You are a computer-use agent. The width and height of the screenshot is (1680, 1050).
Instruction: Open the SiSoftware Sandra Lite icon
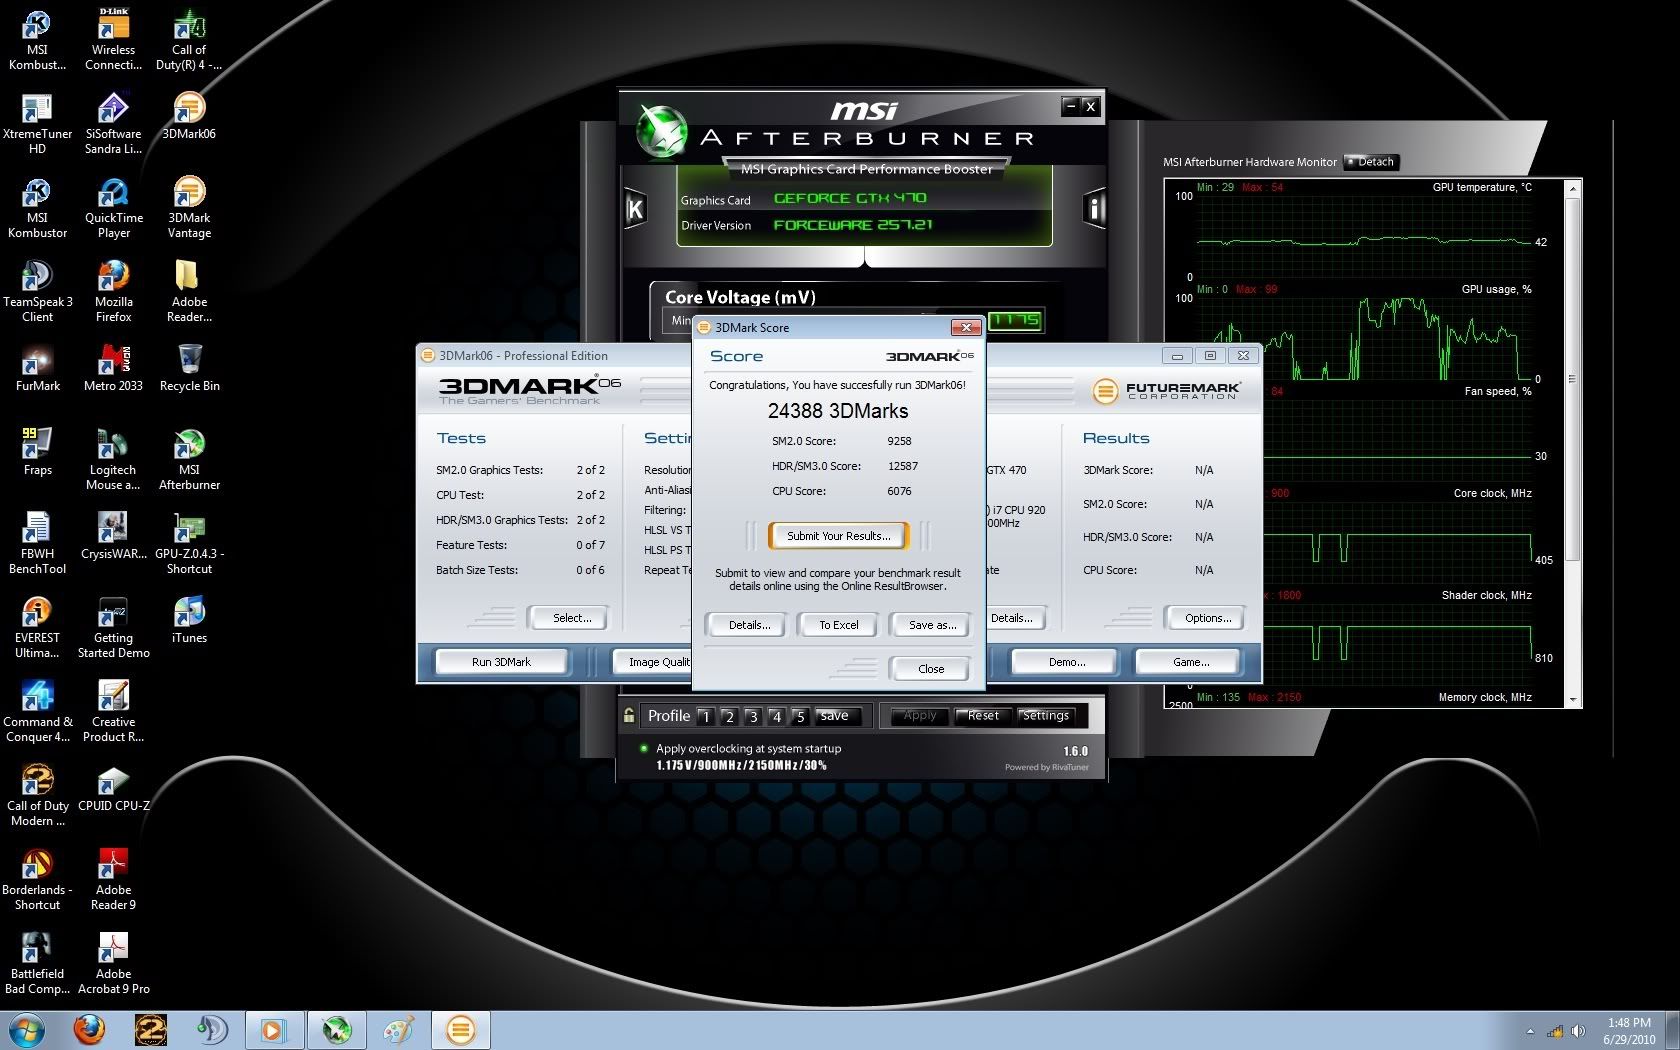tap(113, 123)
